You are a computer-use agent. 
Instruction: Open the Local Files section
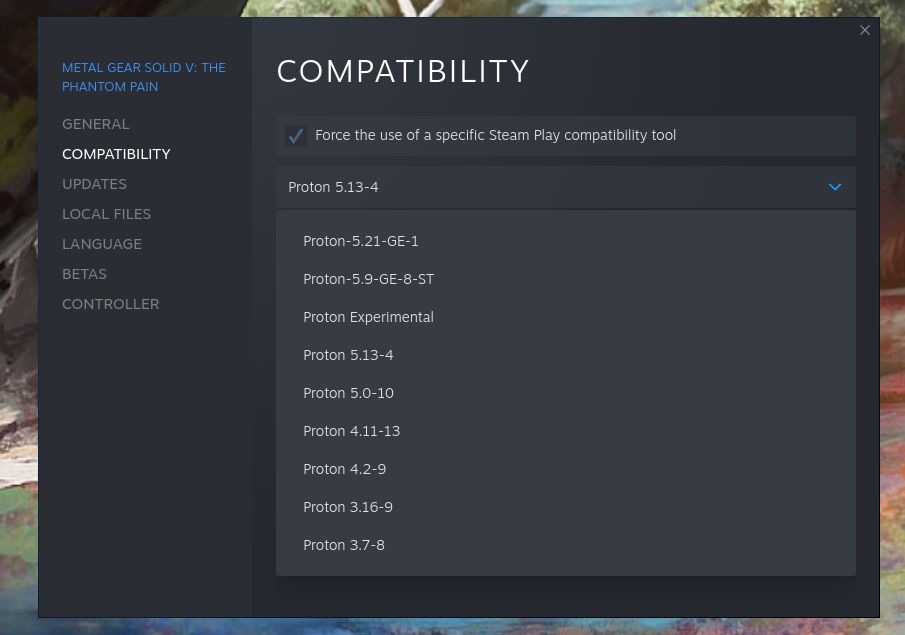click(x=106, y=214)
